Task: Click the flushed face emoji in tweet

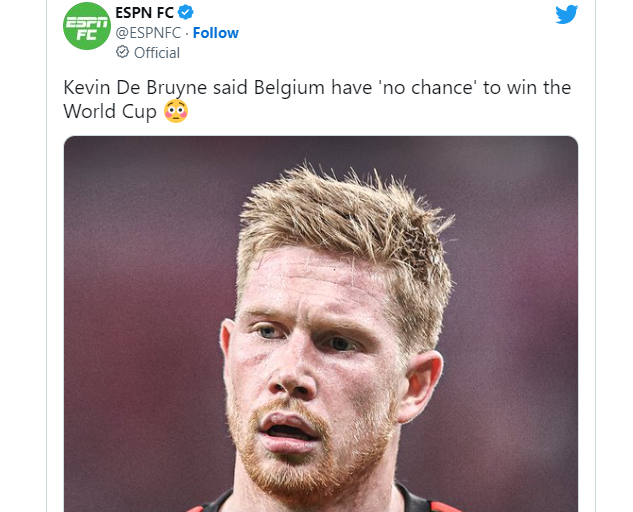Action: point(176,111)
